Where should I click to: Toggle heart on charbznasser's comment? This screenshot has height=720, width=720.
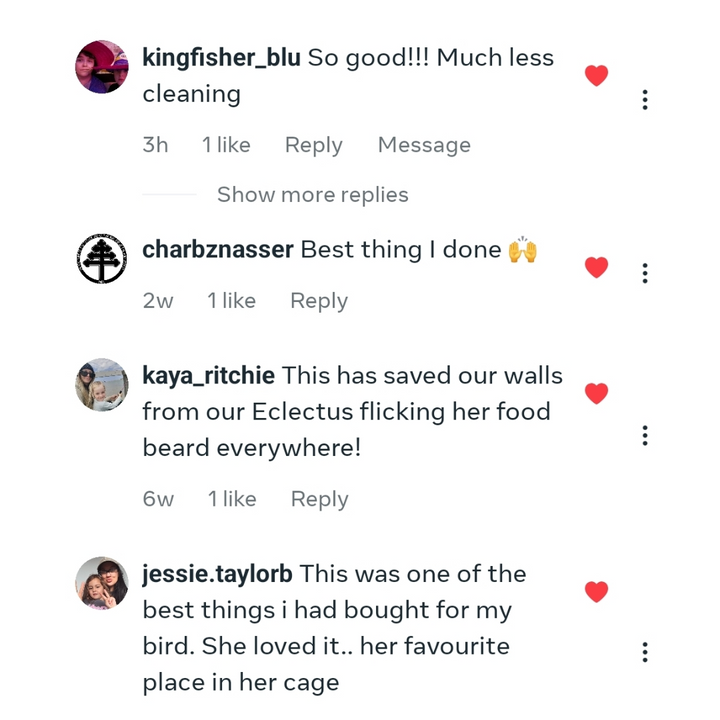(596, 267)
